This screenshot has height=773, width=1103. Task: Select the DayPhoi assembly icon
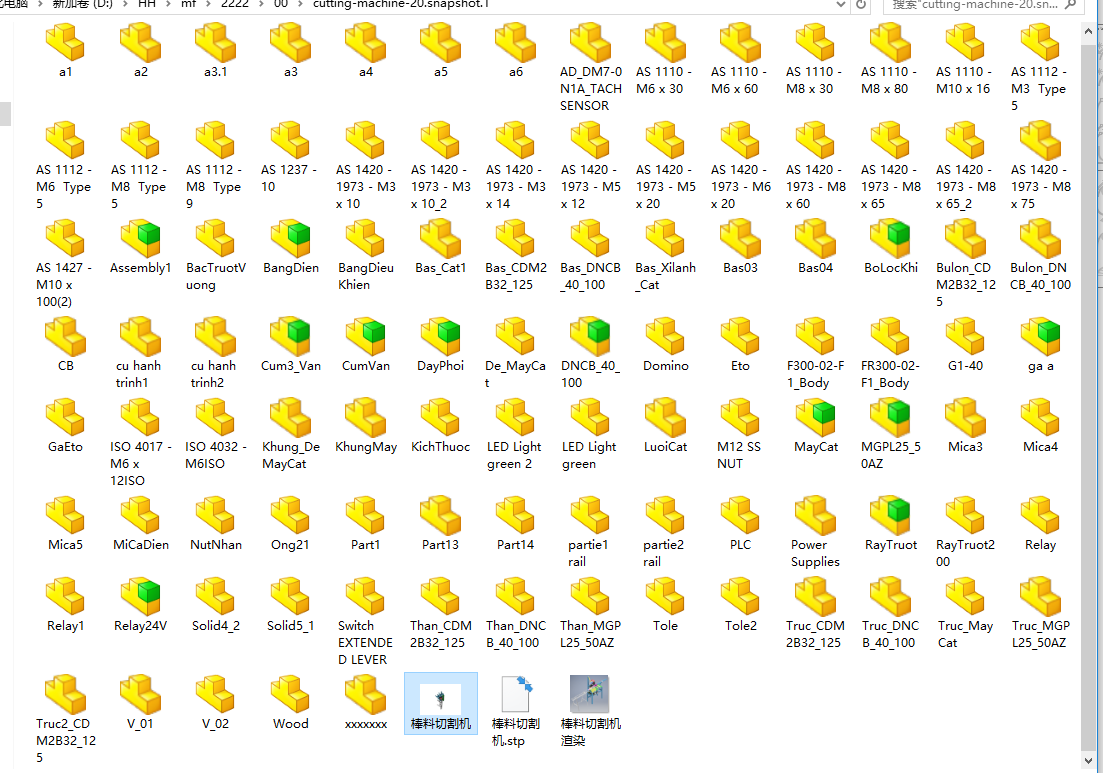coord(440,335)
